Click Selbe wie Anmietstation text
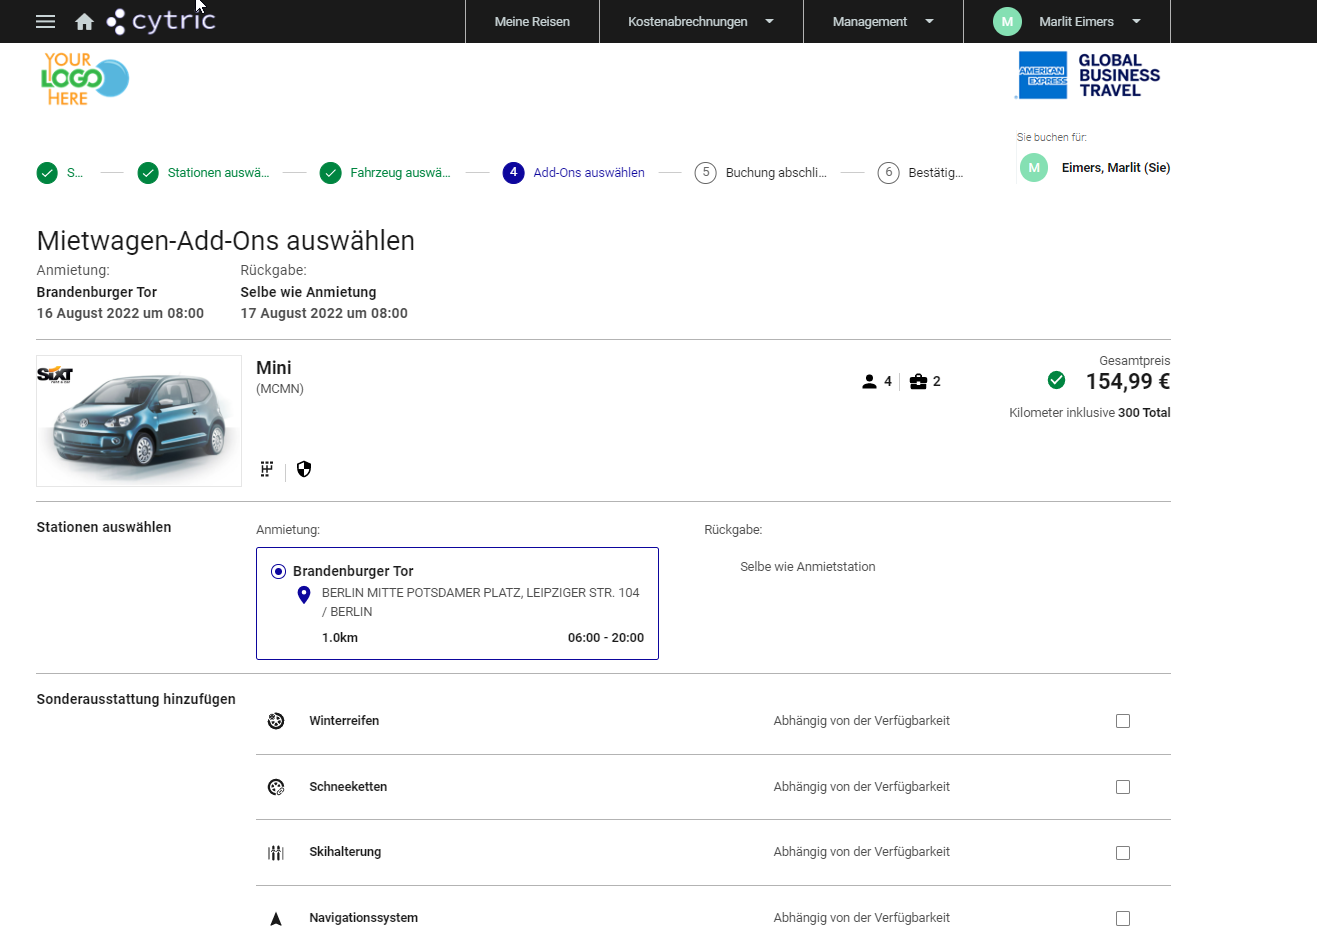This screenshot has height=928, width=1317. pyautogui.click(x=808, y=567)
